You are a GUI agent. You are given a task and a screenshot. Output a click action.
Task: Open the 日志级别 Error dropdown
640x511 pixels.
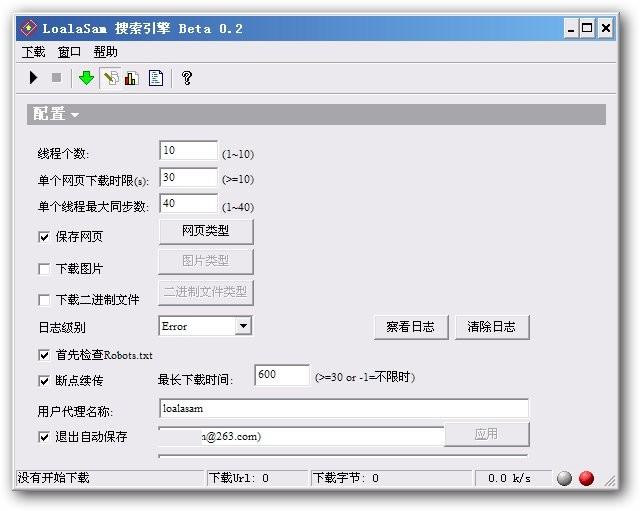[x=243, y=326]
